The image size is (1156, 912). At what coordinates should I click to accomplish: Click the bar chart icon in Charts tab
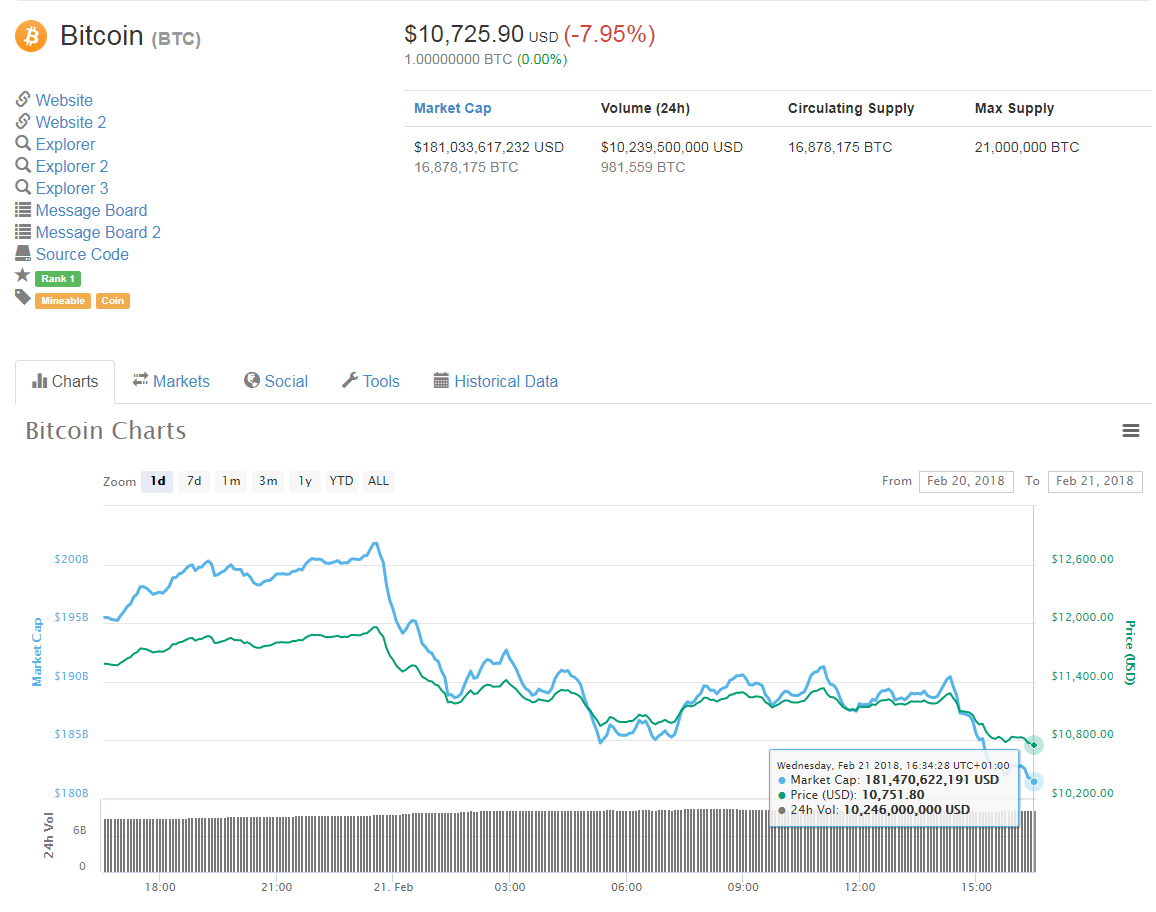[39, 381]
